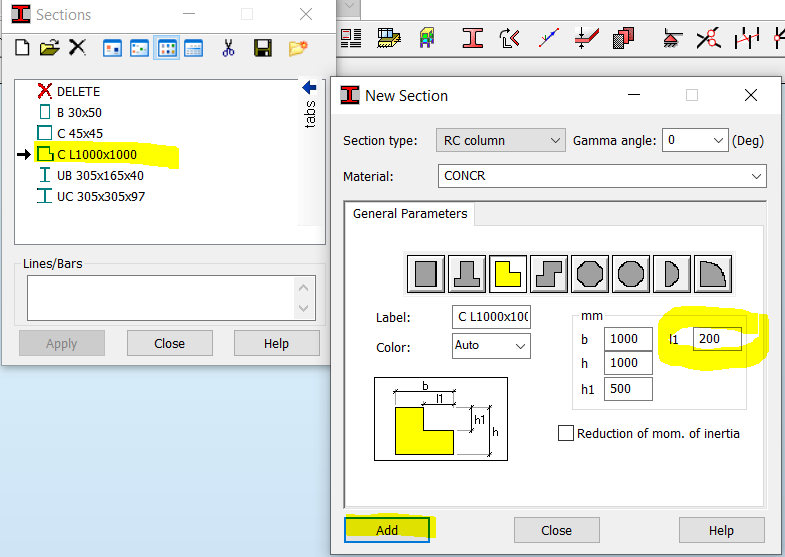Click the New section definition icon
Viewport: 785px width, 557px height.
point(22,48)
